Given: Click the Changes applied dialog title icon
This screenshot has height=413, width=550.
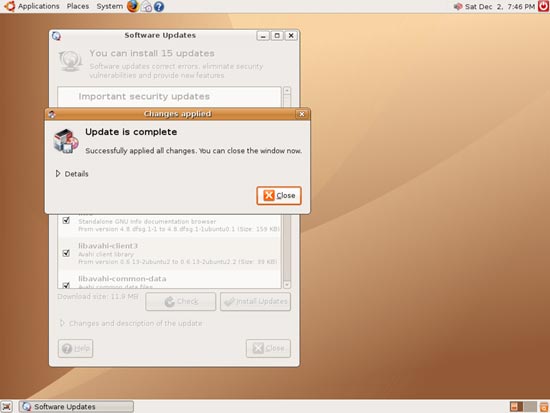Looking at the screenshot, I should point(52,114).
